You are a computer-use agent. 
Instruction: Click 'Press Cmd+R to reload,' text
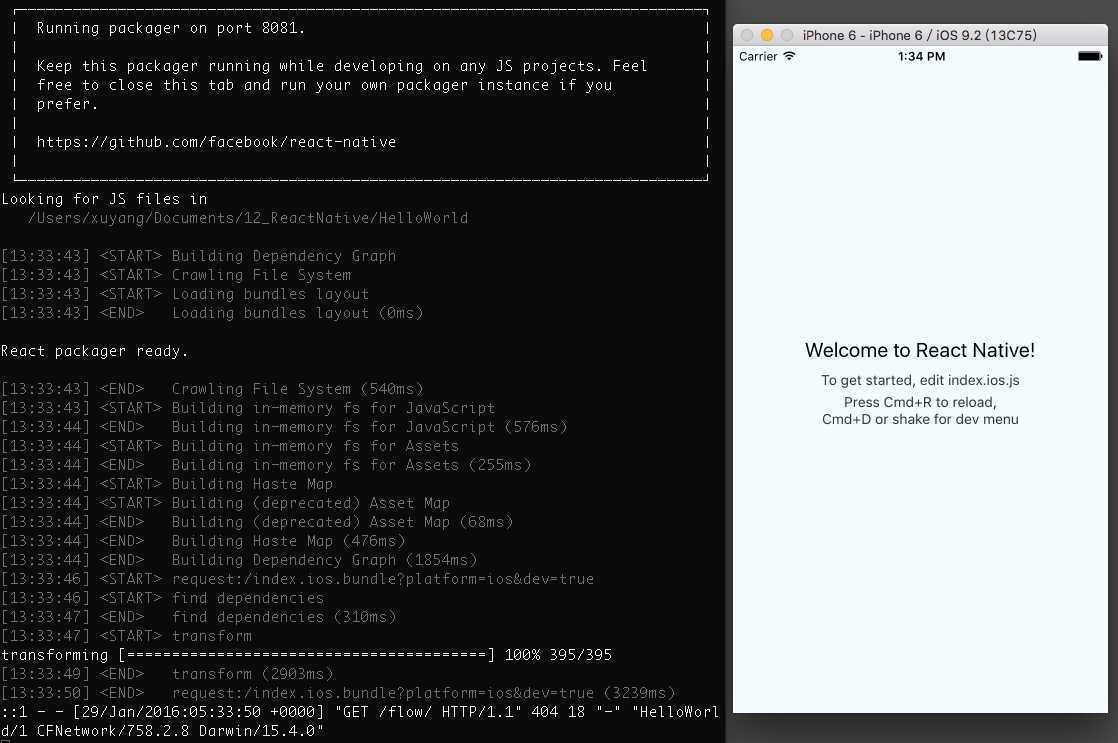point(920,402)
